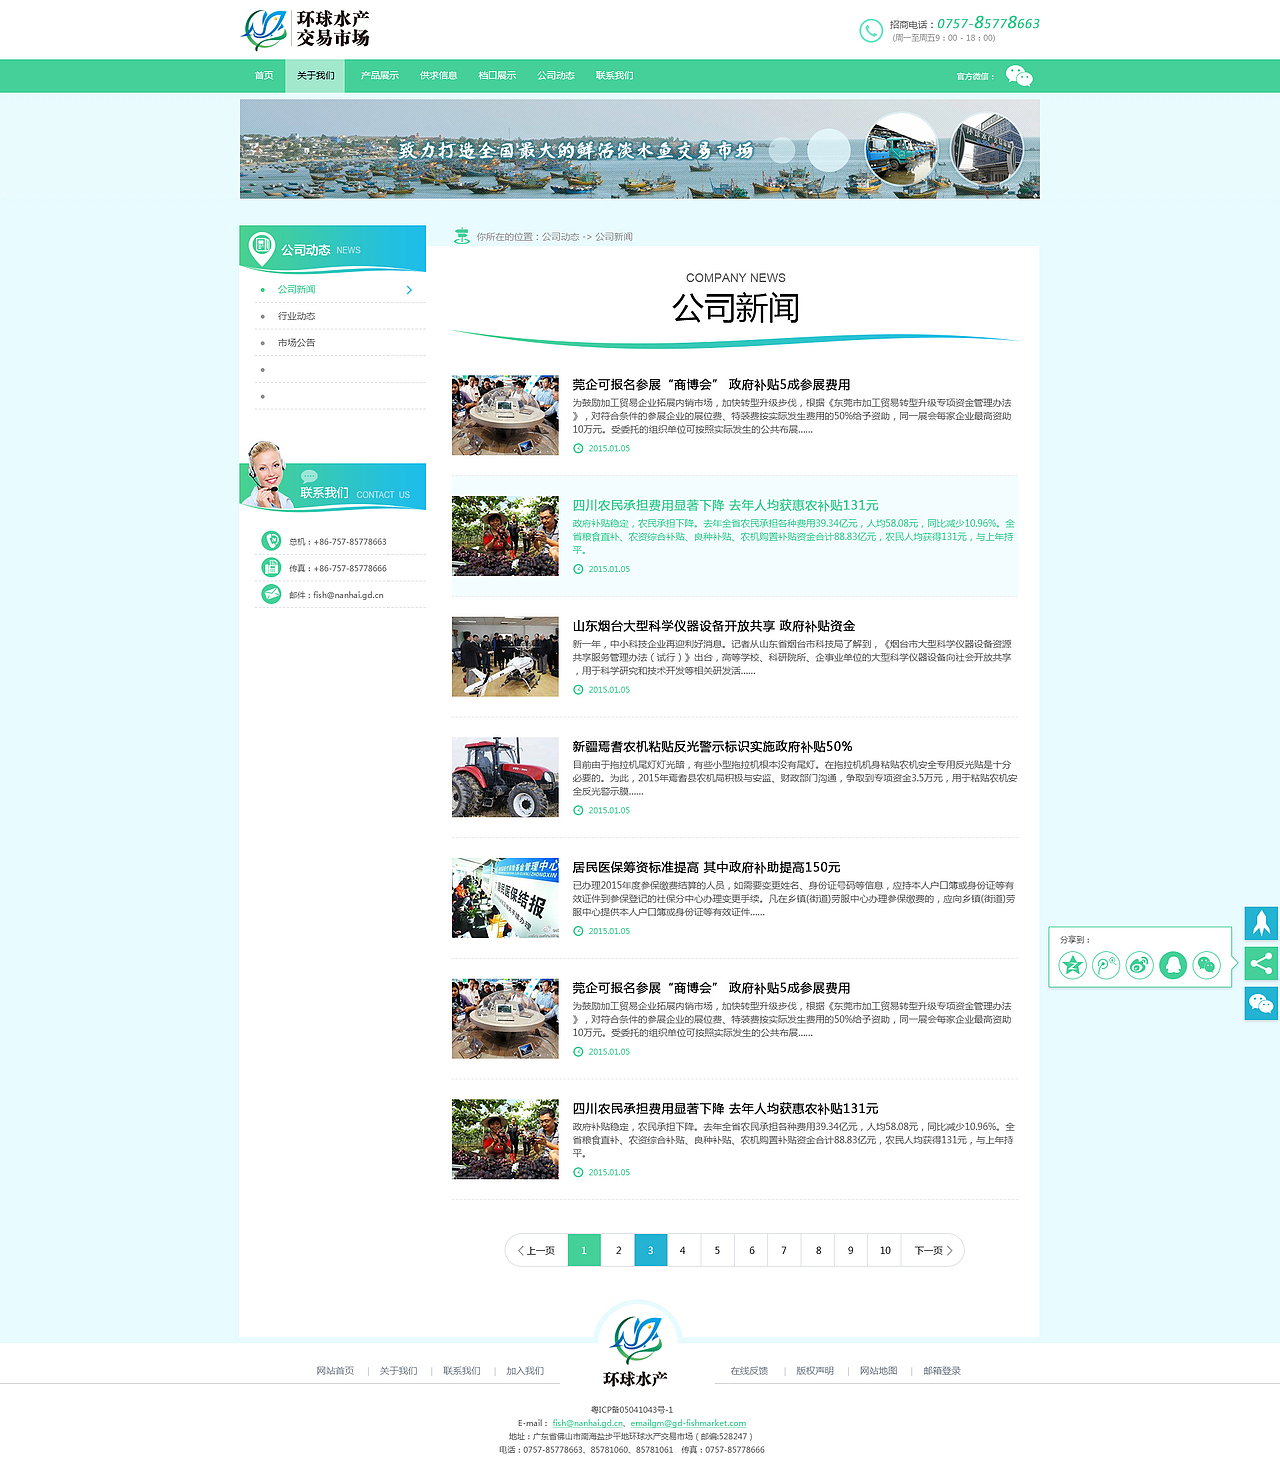The height and width of the screenshot is (1472, 1280).
Task: Open the 居民医保 newspaper thumbnail
Action: pyautogui.click(x=505, y=898)
